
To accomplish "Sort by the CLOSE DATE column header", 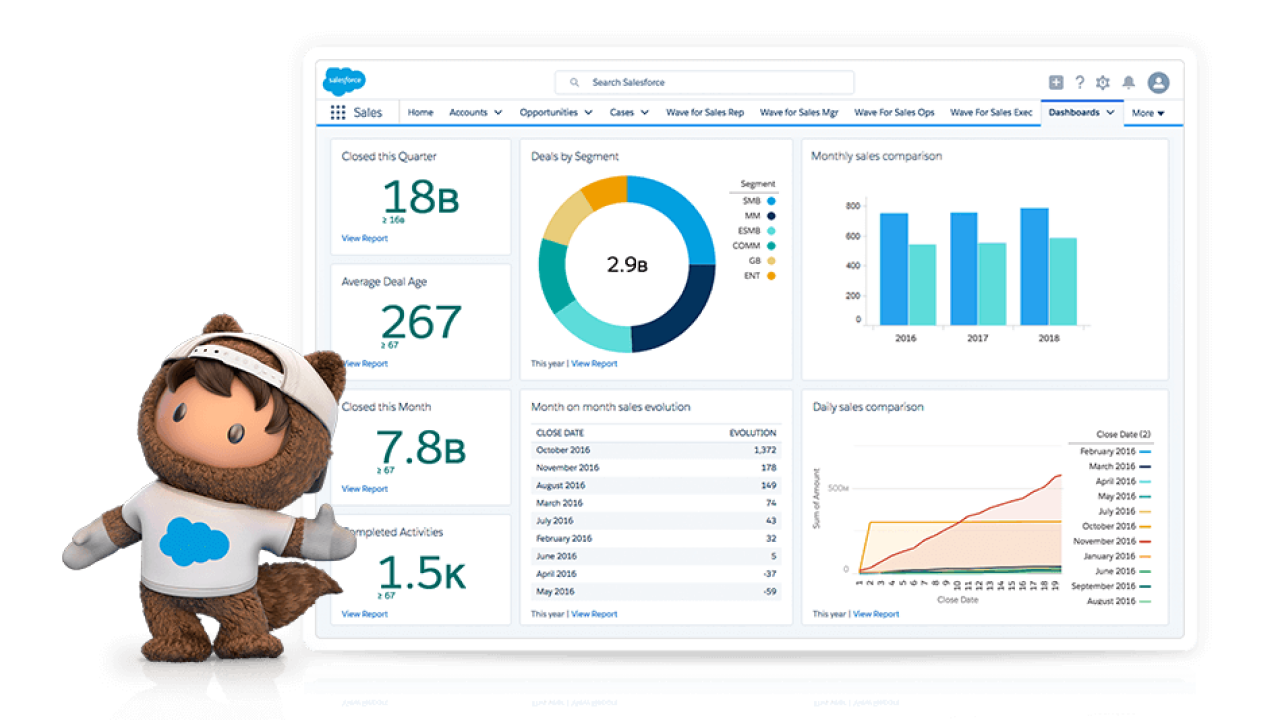I will click(561, 433).
